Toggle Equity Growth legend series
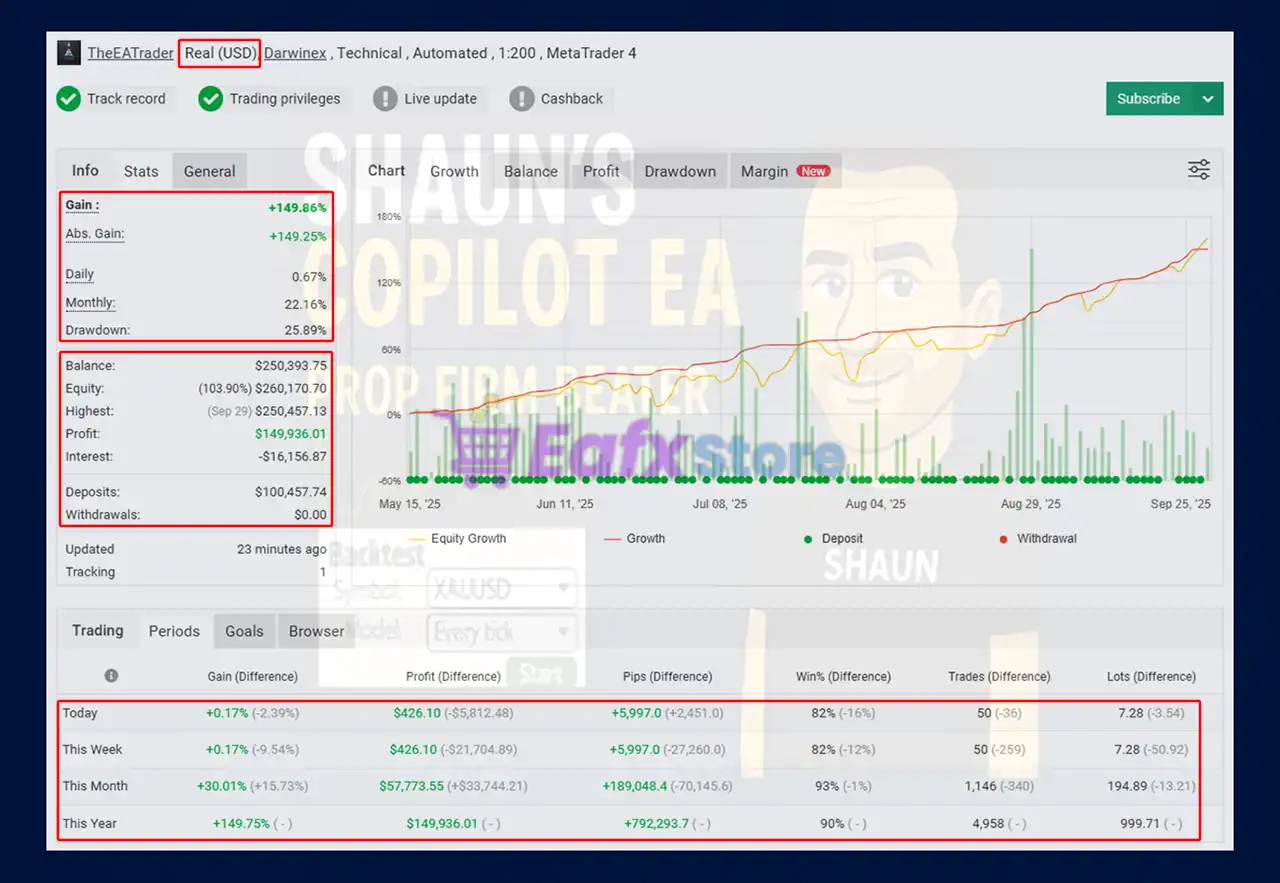 tap(457, 538)
